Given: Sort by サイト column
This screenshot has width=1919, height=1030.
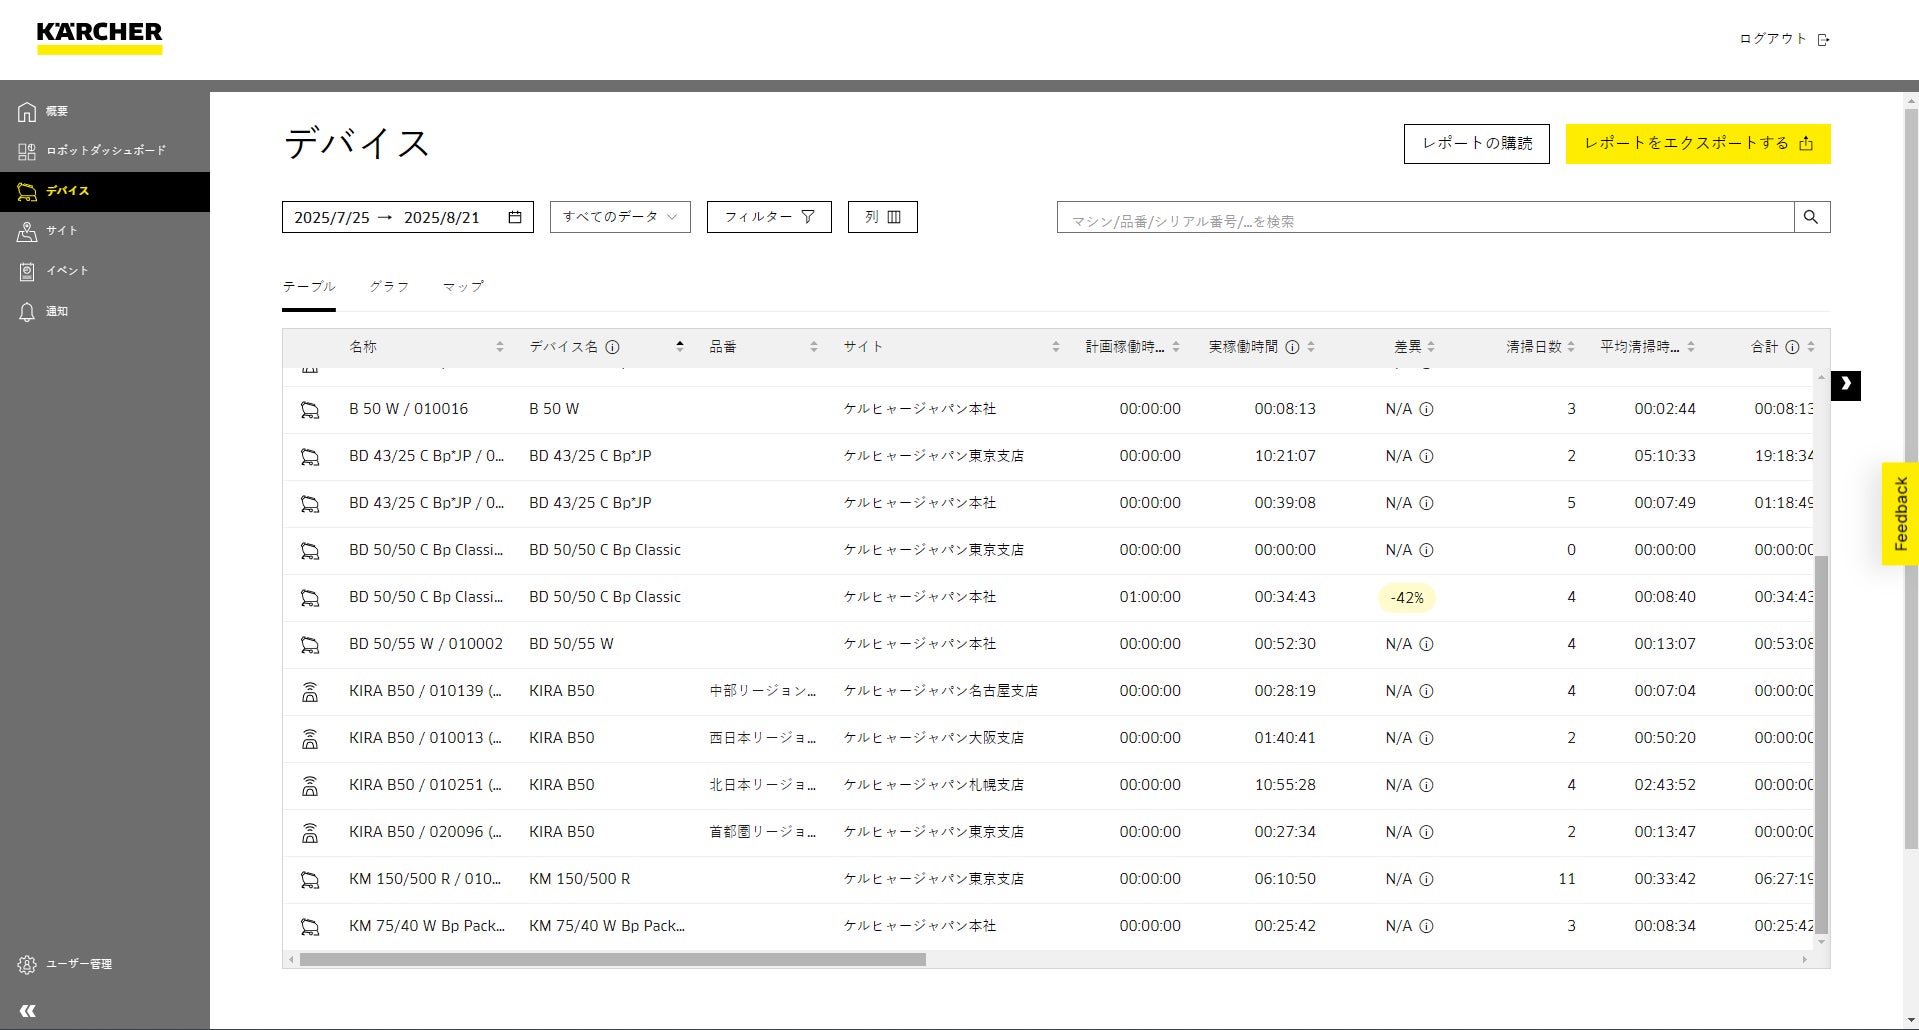Looking at the screenshot, I should coord(1056,347).
